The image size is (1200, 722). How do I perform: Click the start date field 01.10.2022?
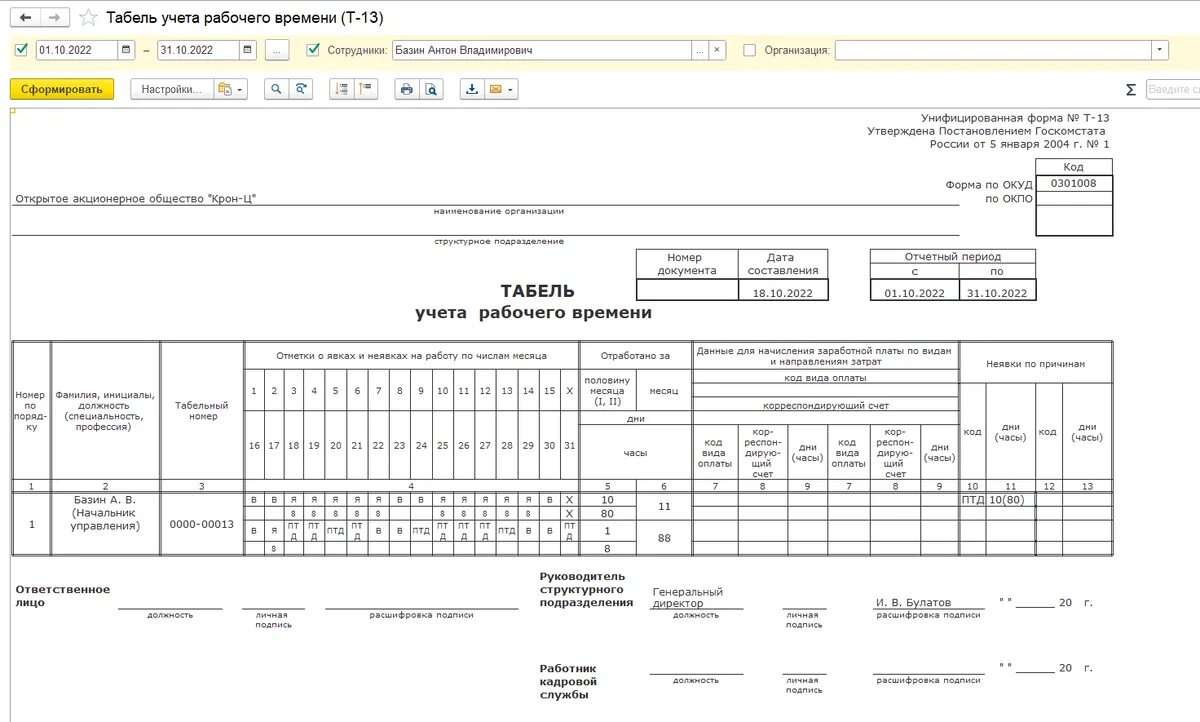click(x=77, y=50)
